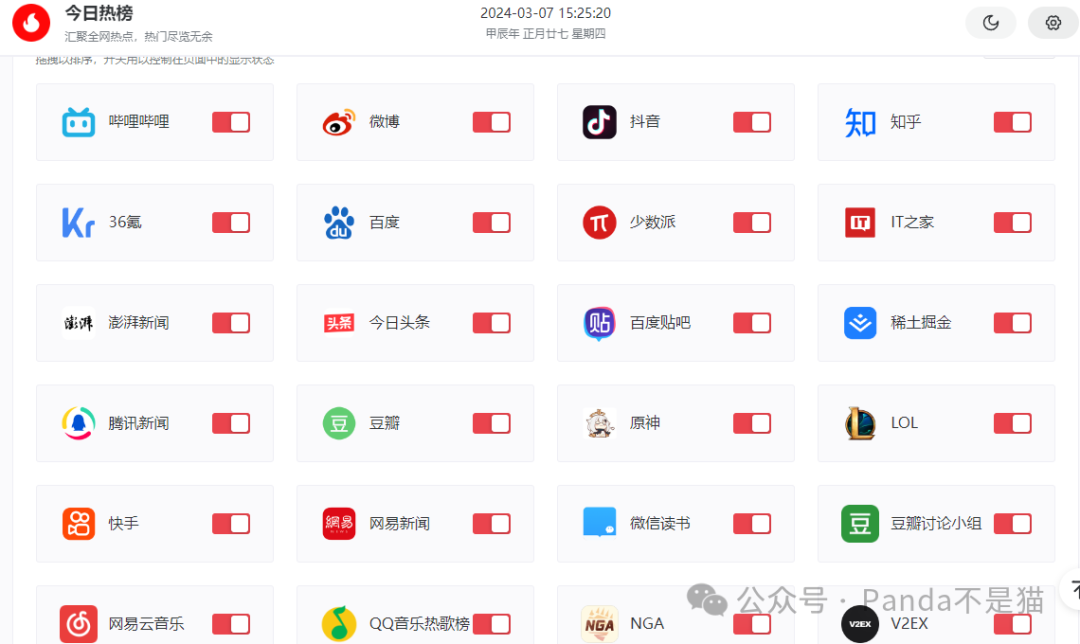The image size is (1080, 644).
Task: Toggle the 快手 switch
Action: (231, 523)
